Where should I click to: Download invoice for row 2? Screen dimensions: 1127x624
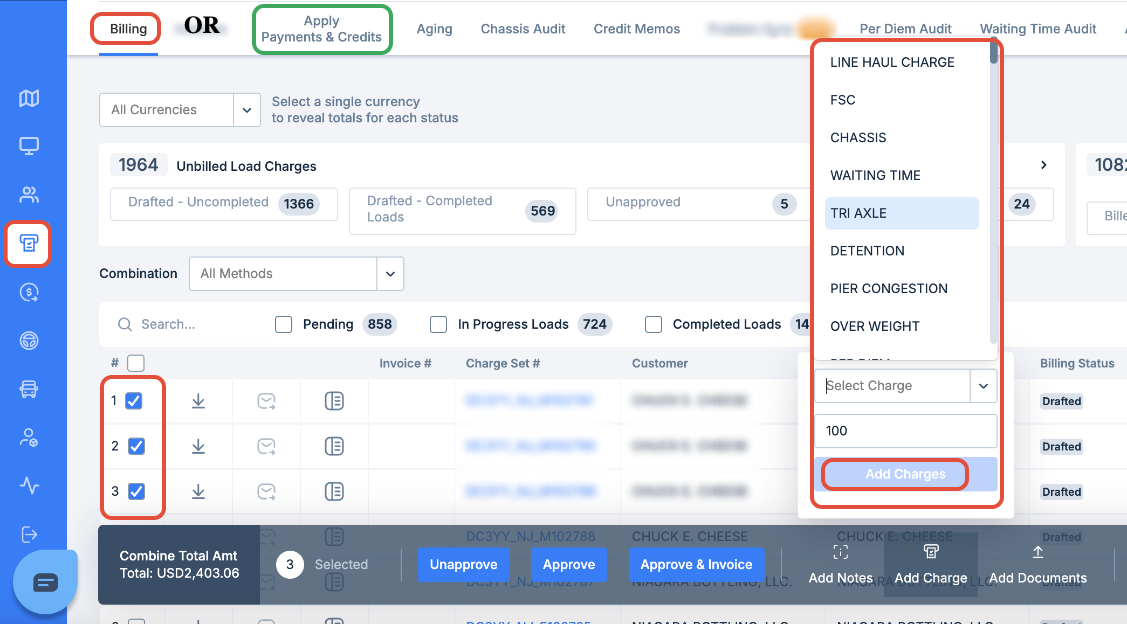tap(198, 446)
